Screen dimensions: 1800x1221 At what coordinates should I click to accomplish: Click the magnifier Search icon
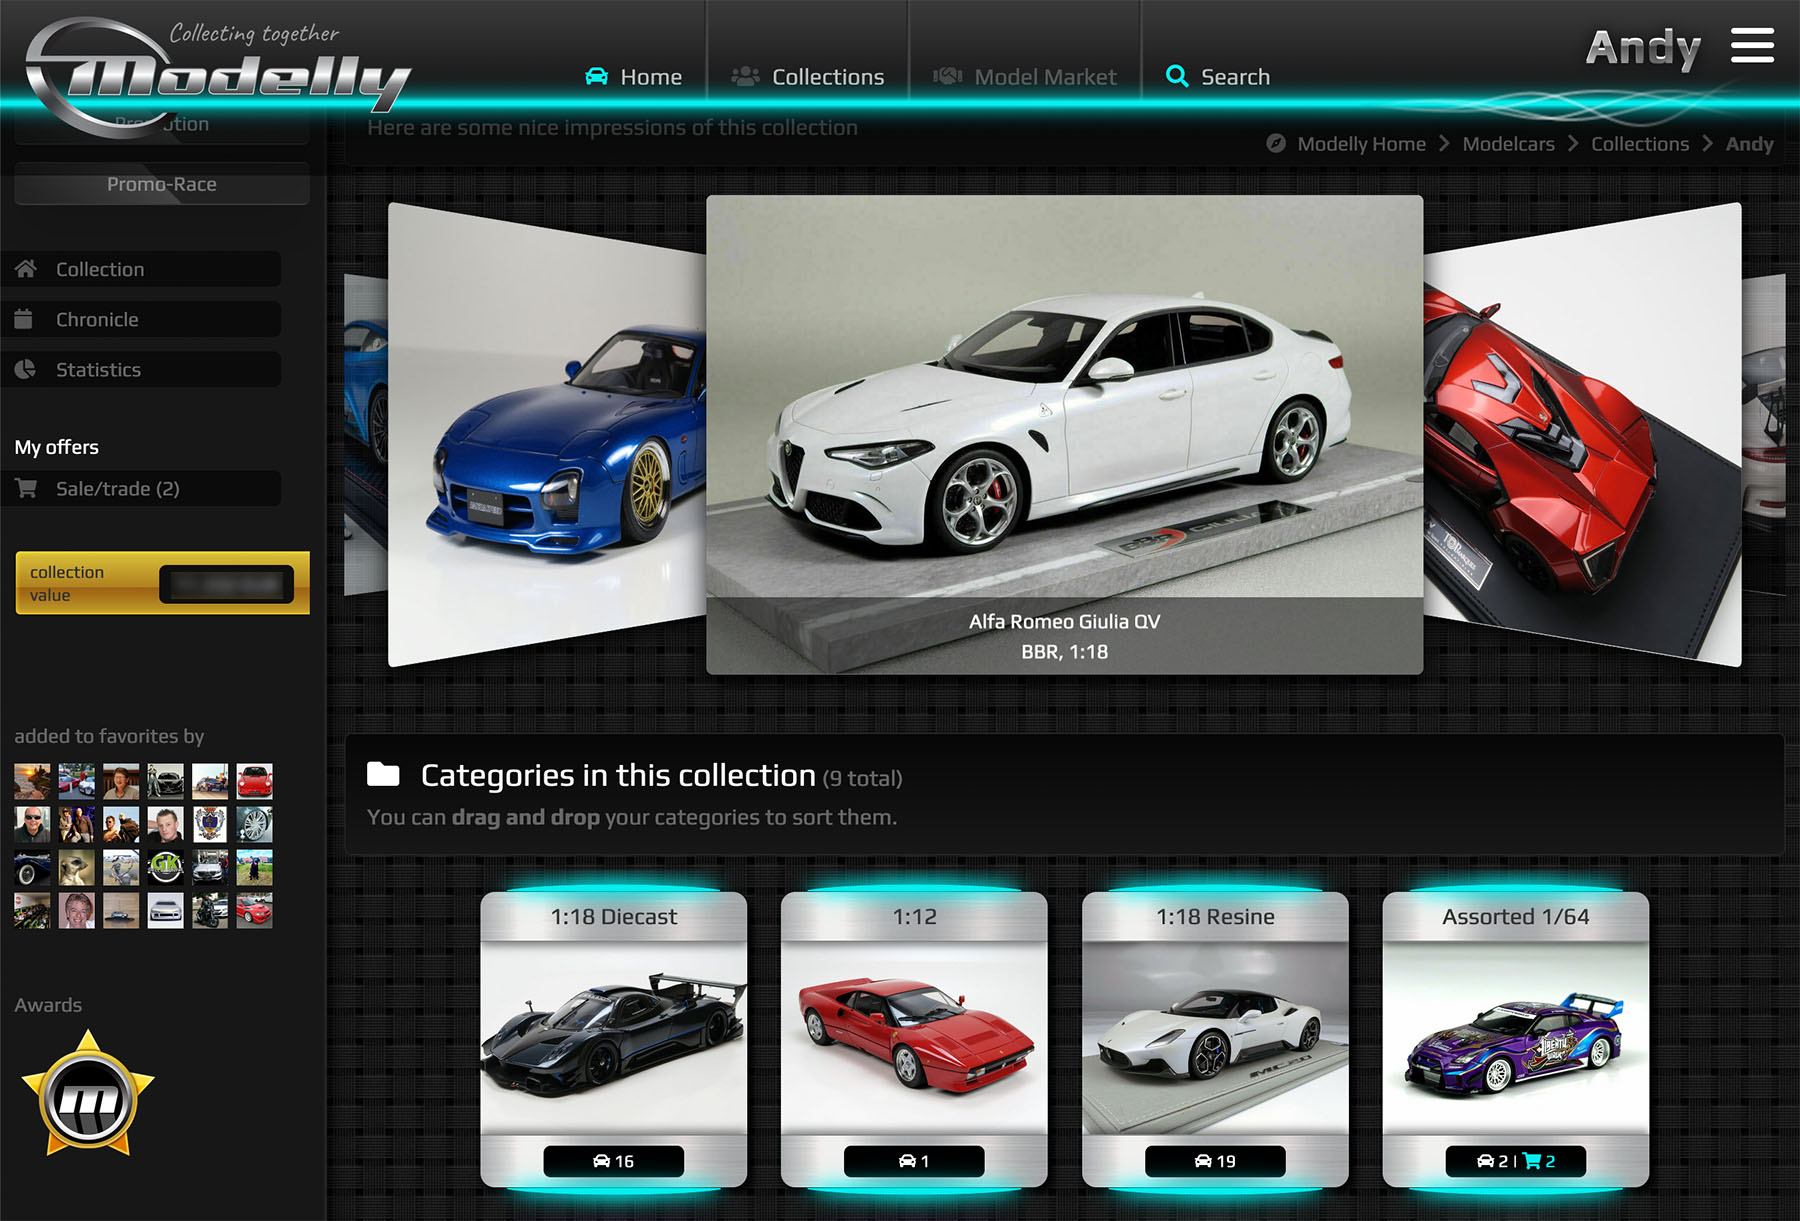tap(1177, 77)
